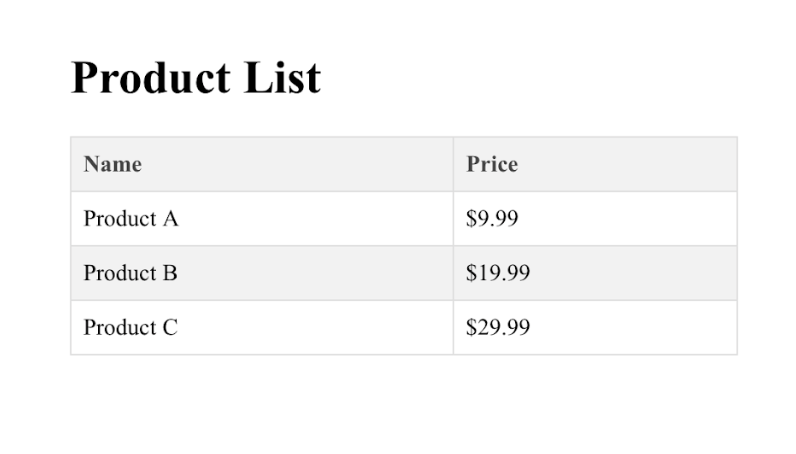Select the Price column header
The width and height of the screenshot is (796, 454).
click(x=492, y=164)
